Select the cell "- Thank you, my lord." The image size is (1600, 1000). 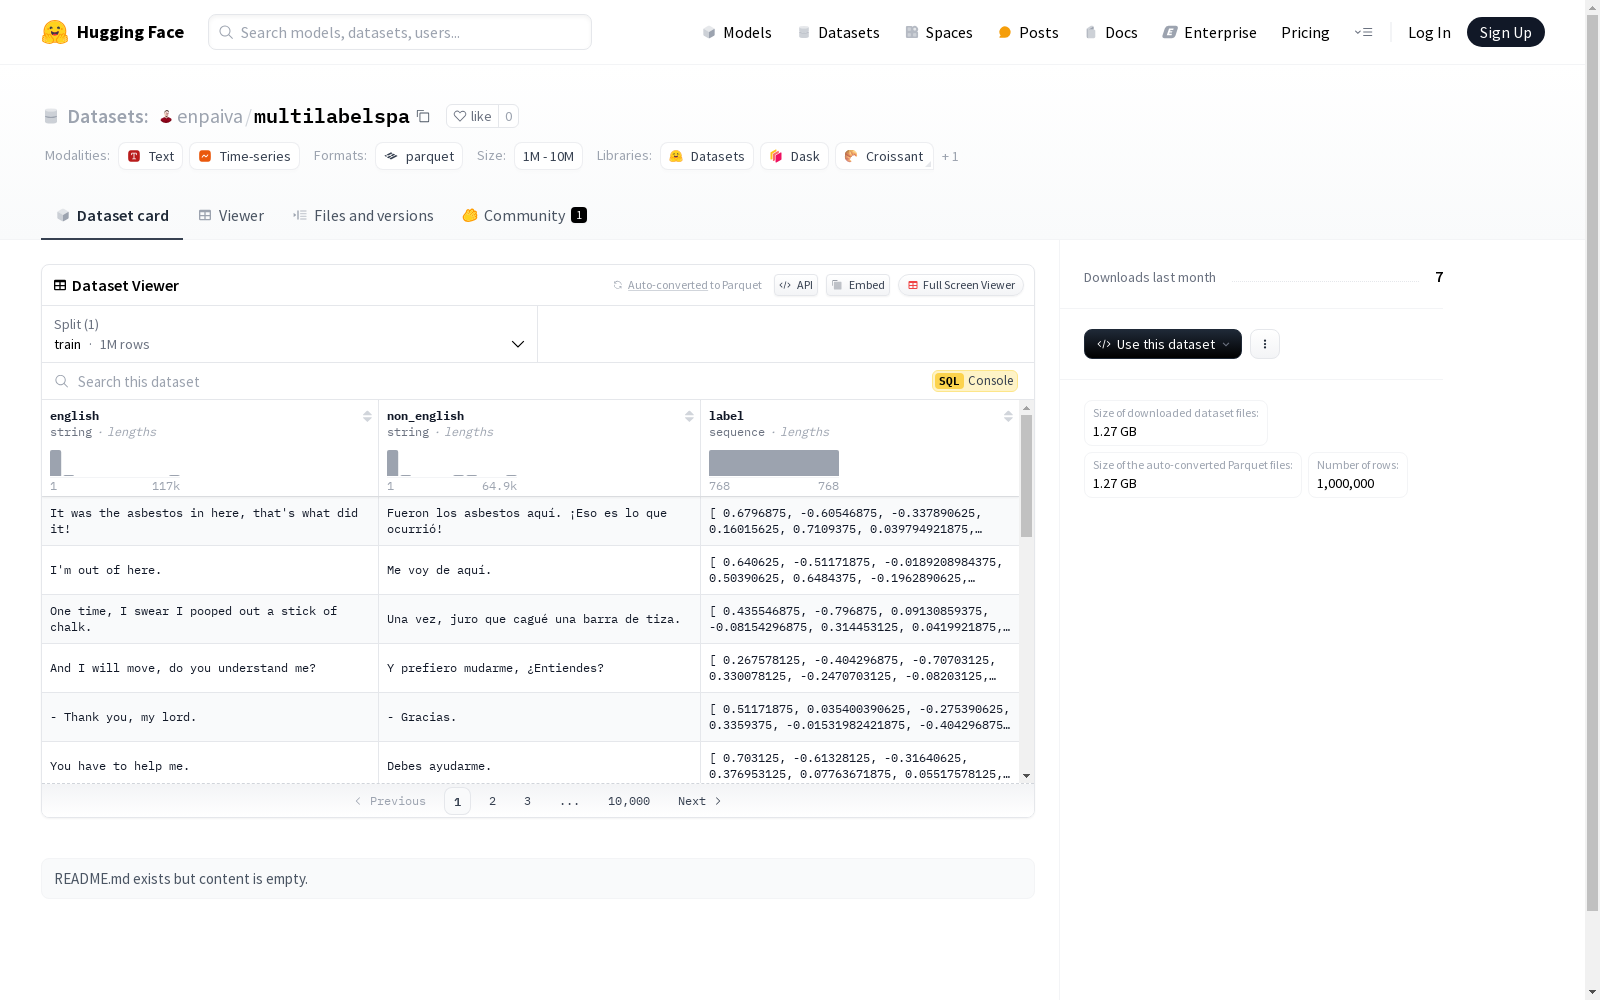(210, 717)
